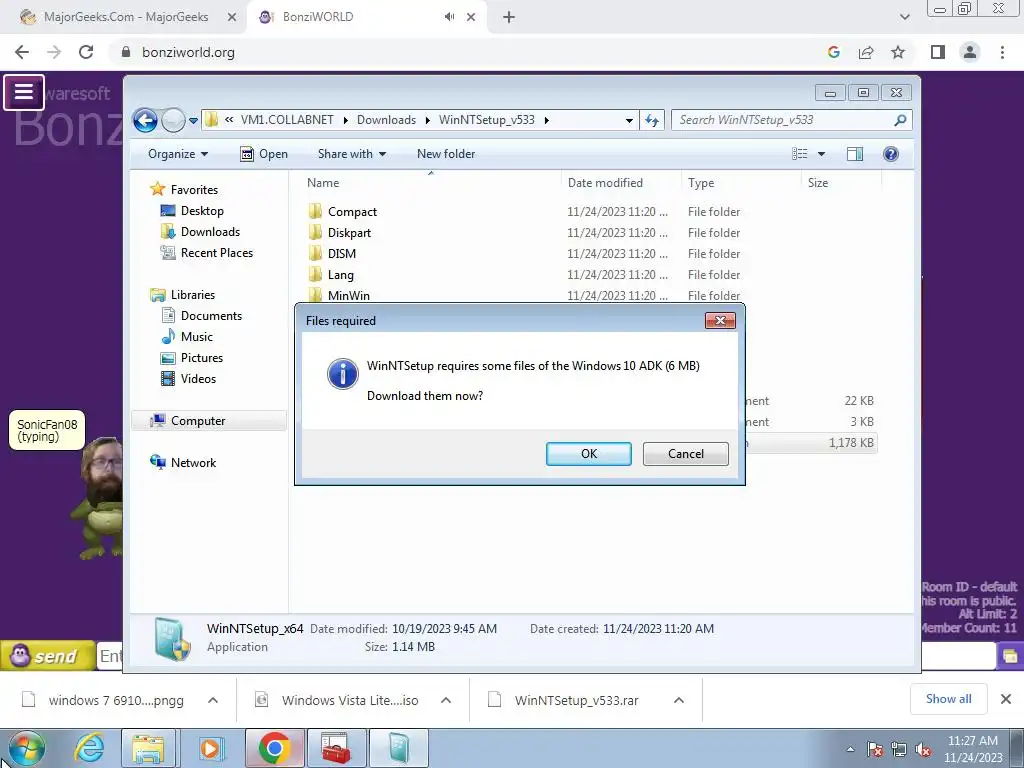Screen dimensions: 1024x768
Task: Select Downloads in navigation pane
Action: tap(210, 232)
